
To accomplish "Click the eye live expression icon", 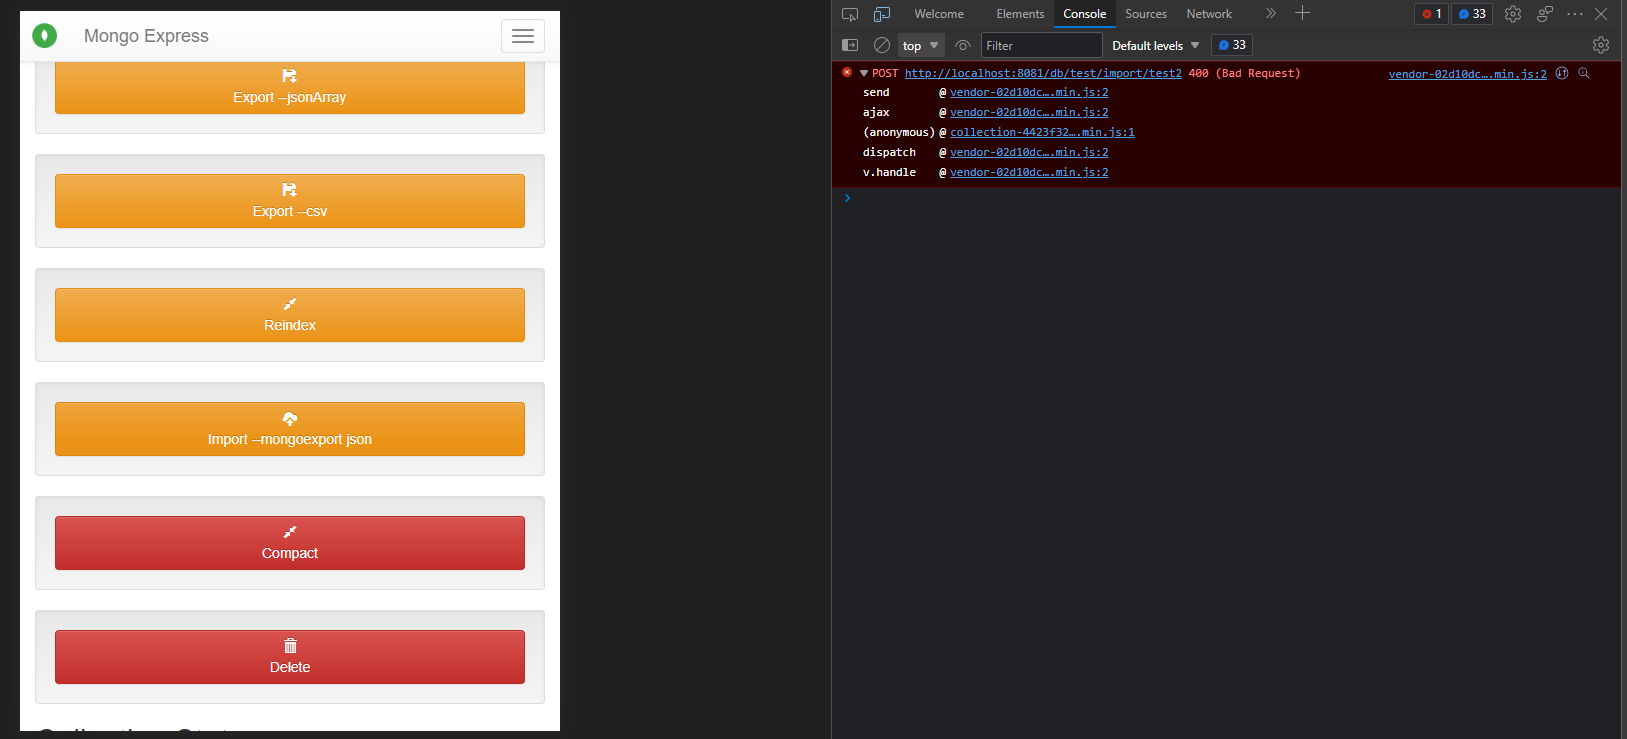I will pyautogui.click(x=963, y=45).
